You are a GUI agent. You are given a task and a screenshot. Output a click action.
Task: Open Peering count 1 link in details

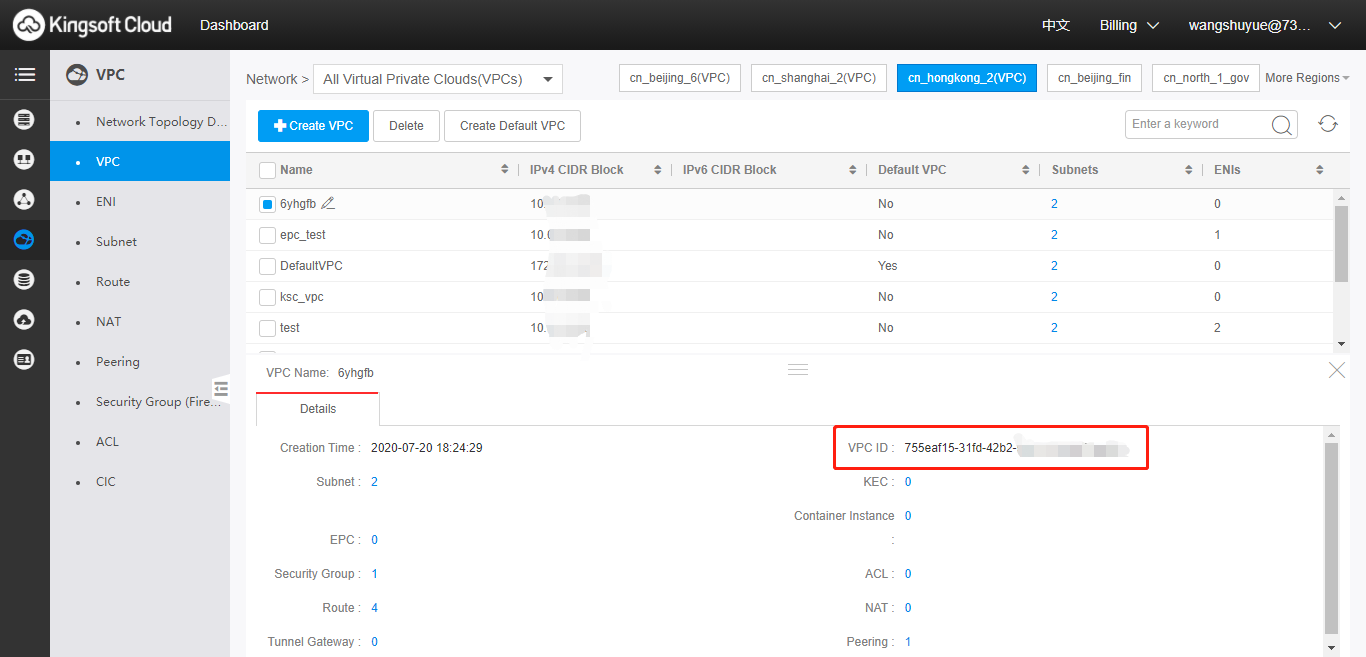pos(908,642)
